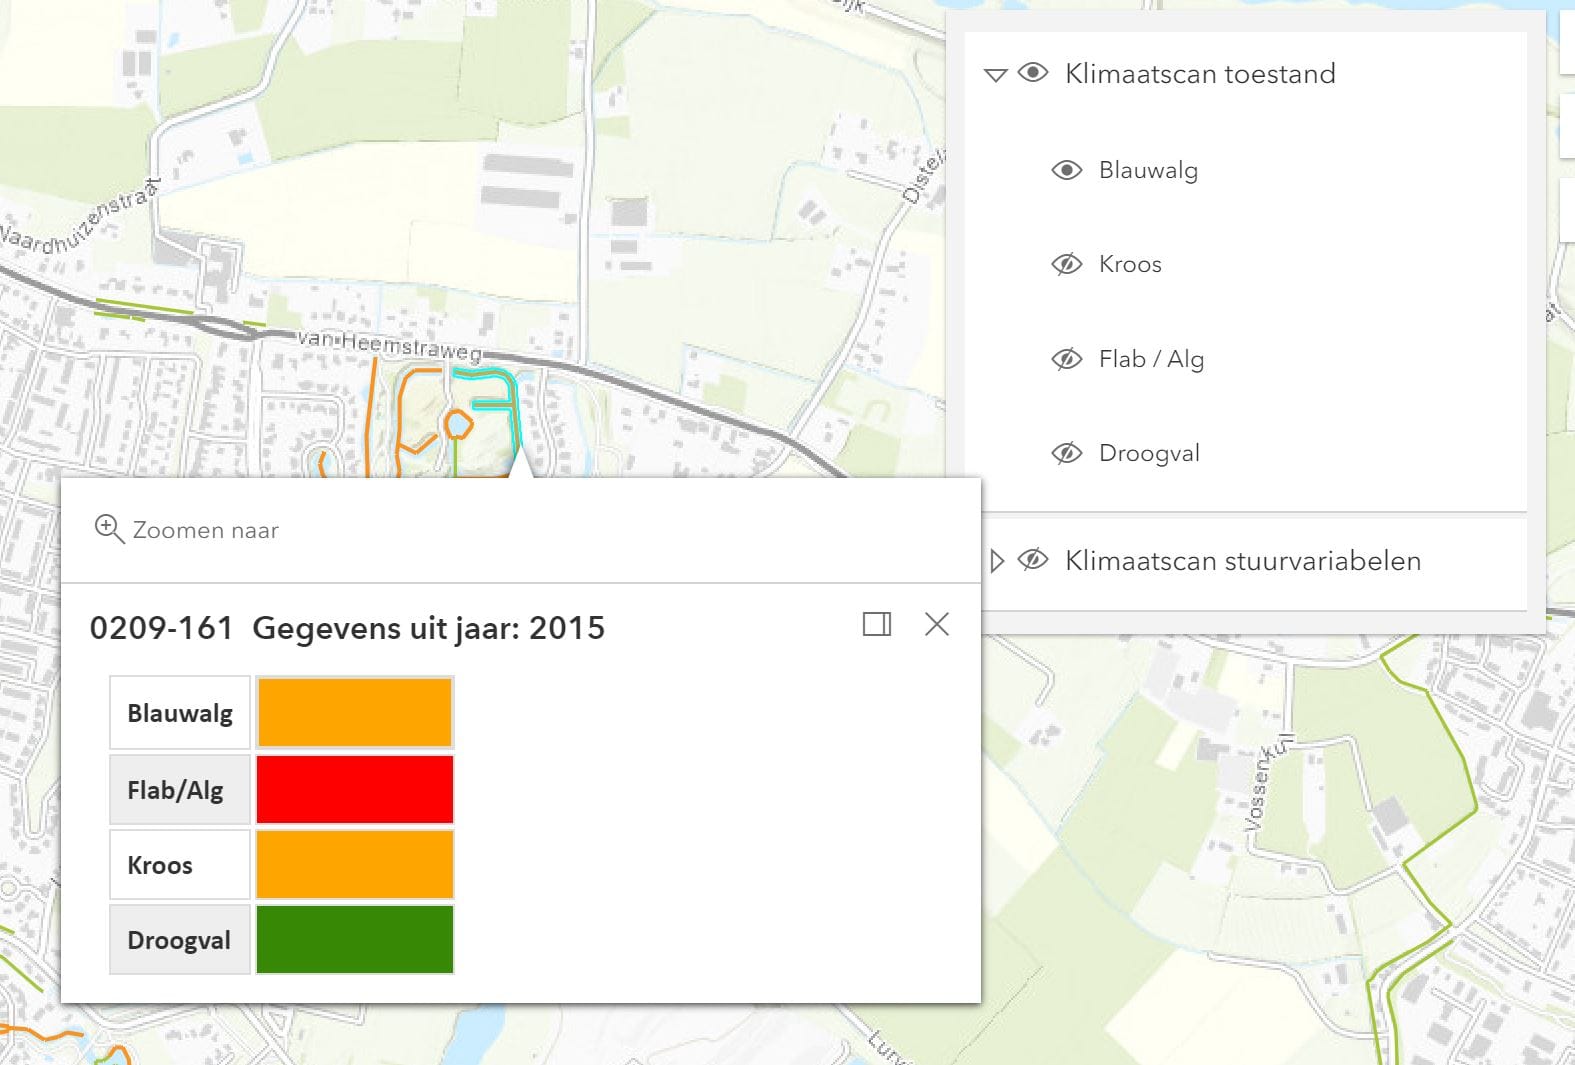The width and height of the screenshot is (1575, 1065).
Task: Click the red Flab/Alg color swatch
Action: (x=355, y=789)
